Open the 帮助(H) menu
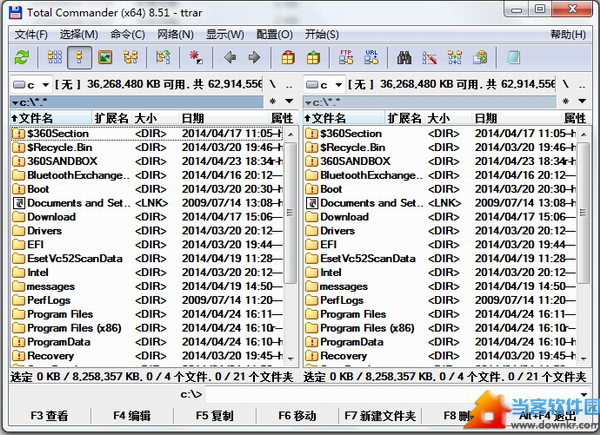Screen dimensions: 600x435 (568, 34)
